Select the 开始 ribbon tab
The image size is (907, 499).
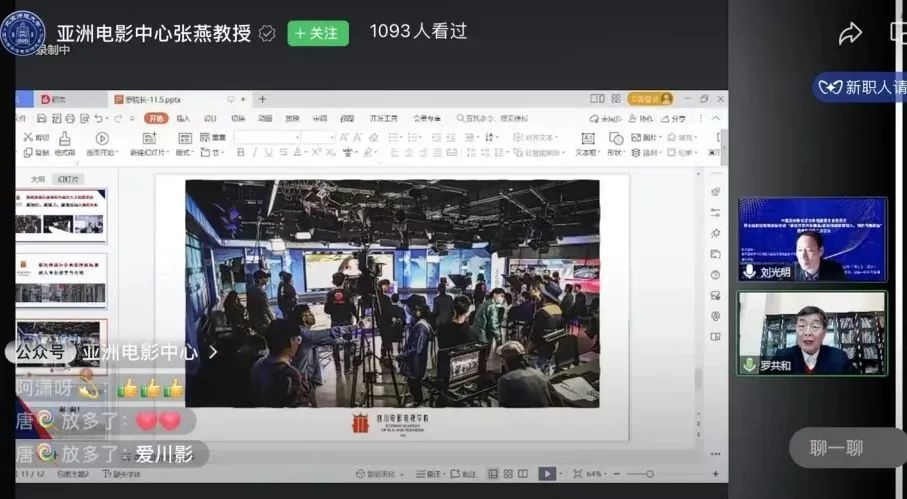[155, 118]
